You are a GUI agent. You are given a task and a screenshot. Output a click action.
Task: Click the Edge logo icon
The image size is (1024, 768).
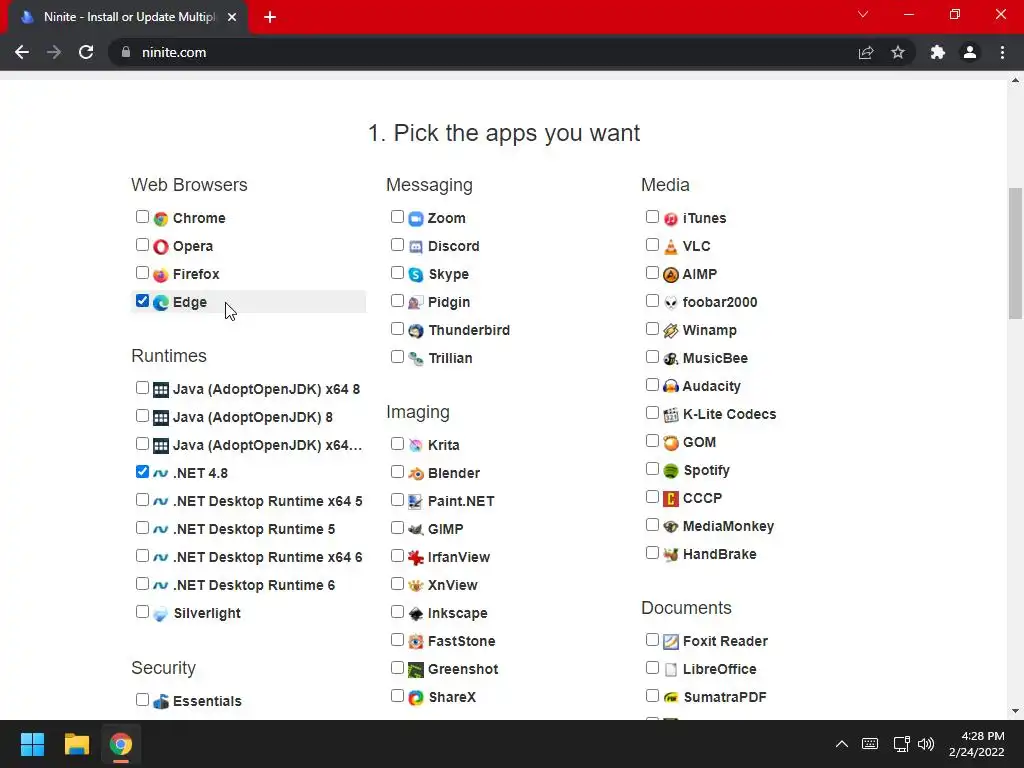coord(161,302)
